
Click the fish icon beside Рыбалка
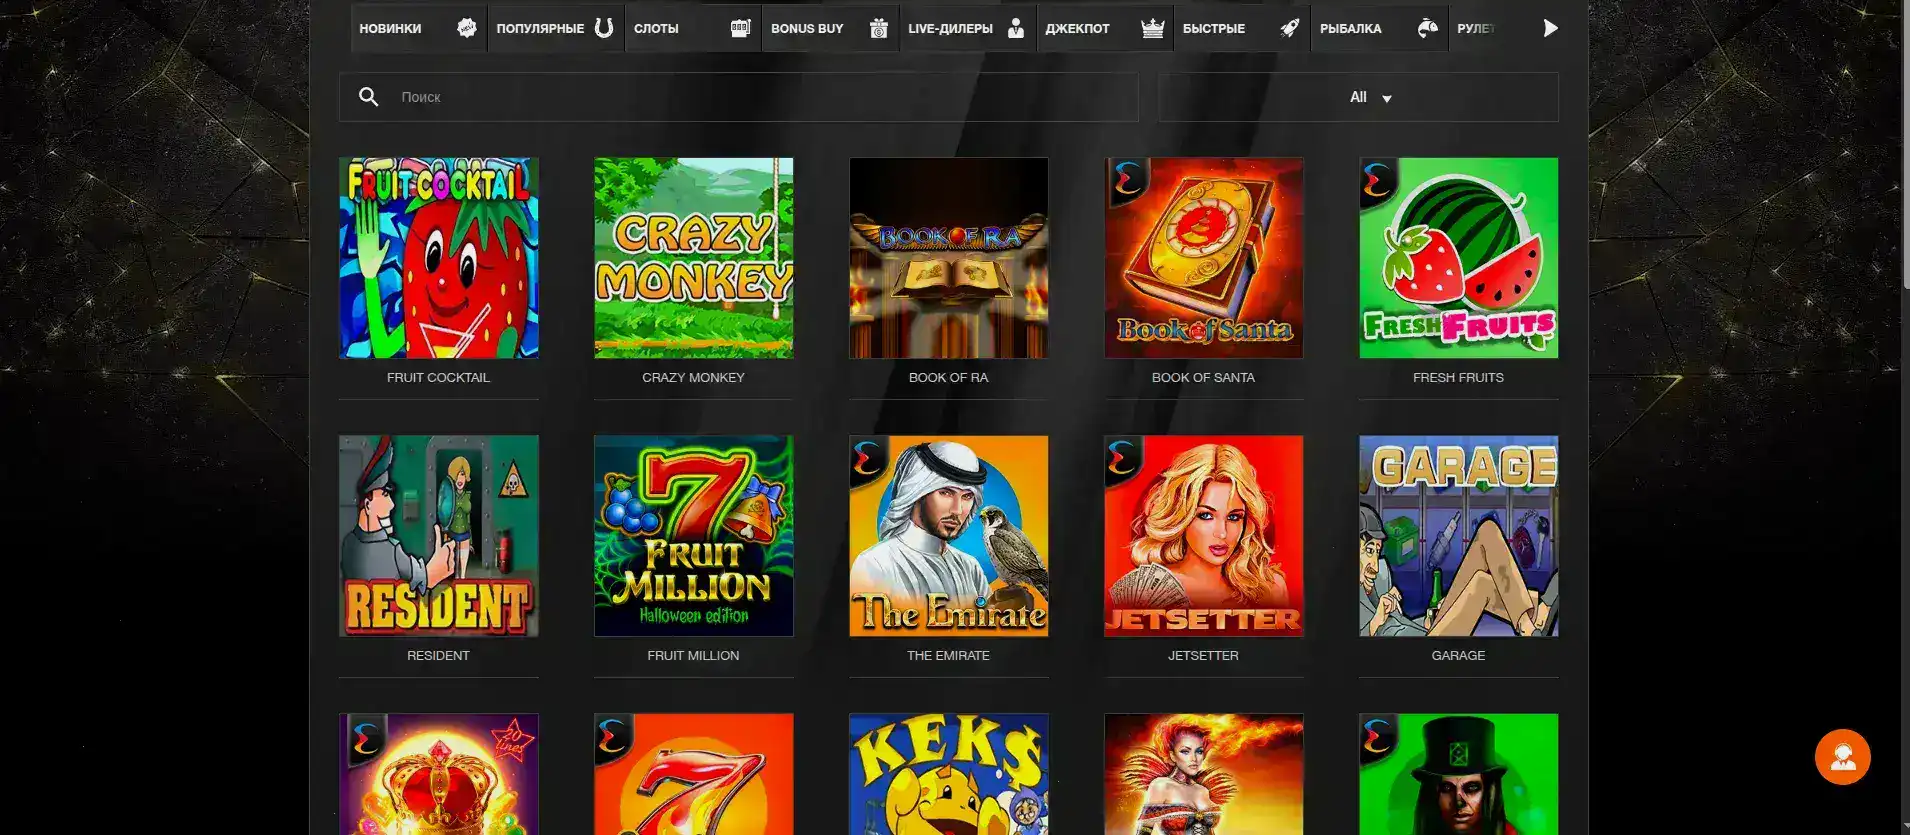(x=1427, y=28)
